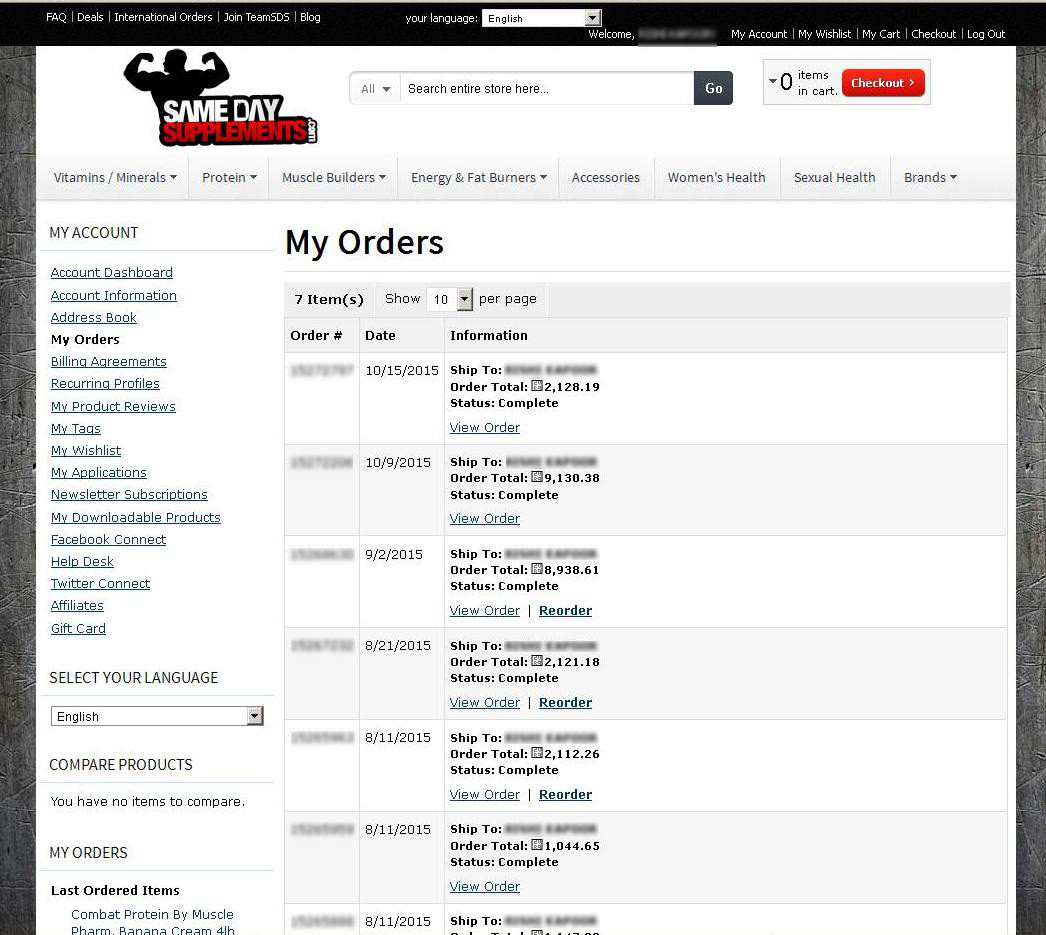Click the red Checkout button
1046x935 pixels.
[x=883, y=83]
